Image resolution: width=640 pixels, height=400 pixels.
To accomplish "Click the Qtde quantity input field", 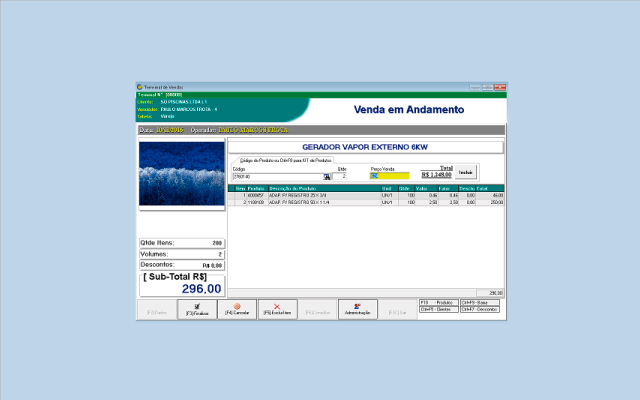I will click(x=342, y=175).
